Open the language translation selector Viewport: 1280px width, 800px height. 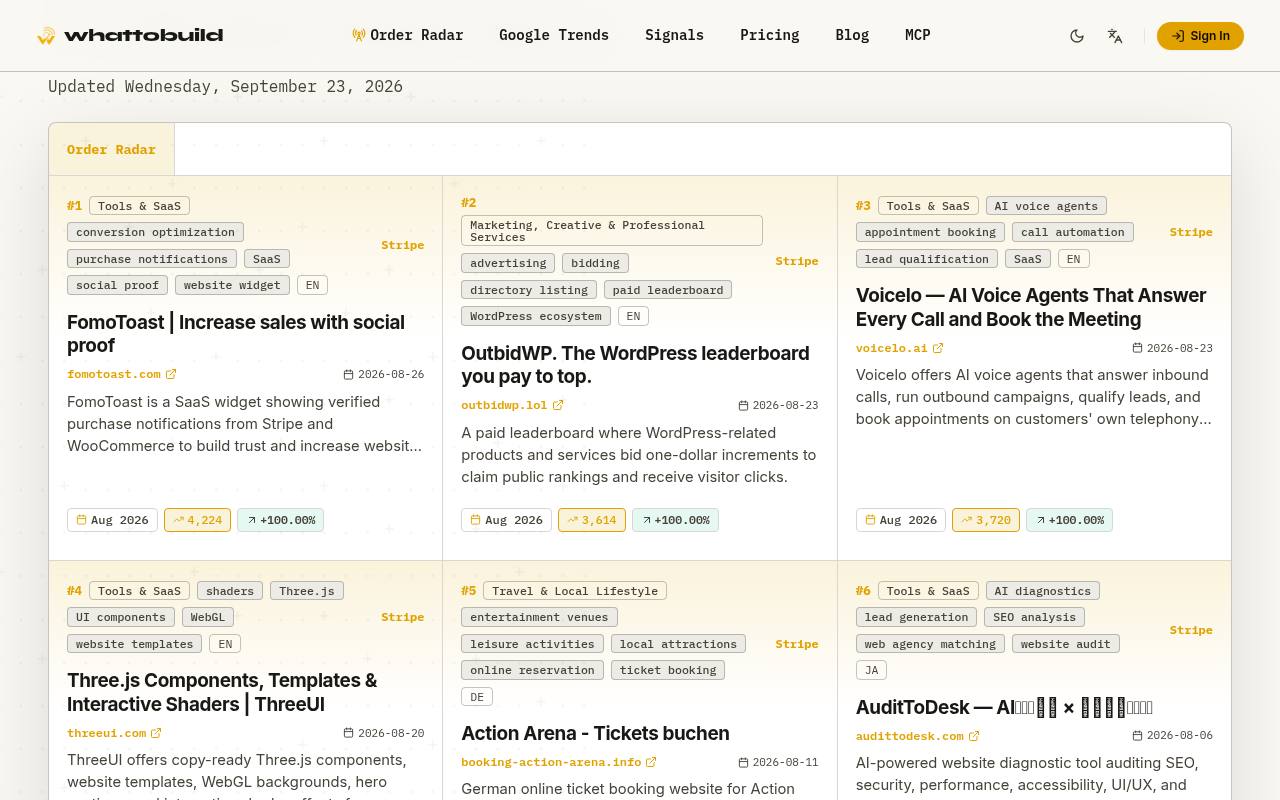[x=1115, y=36]
